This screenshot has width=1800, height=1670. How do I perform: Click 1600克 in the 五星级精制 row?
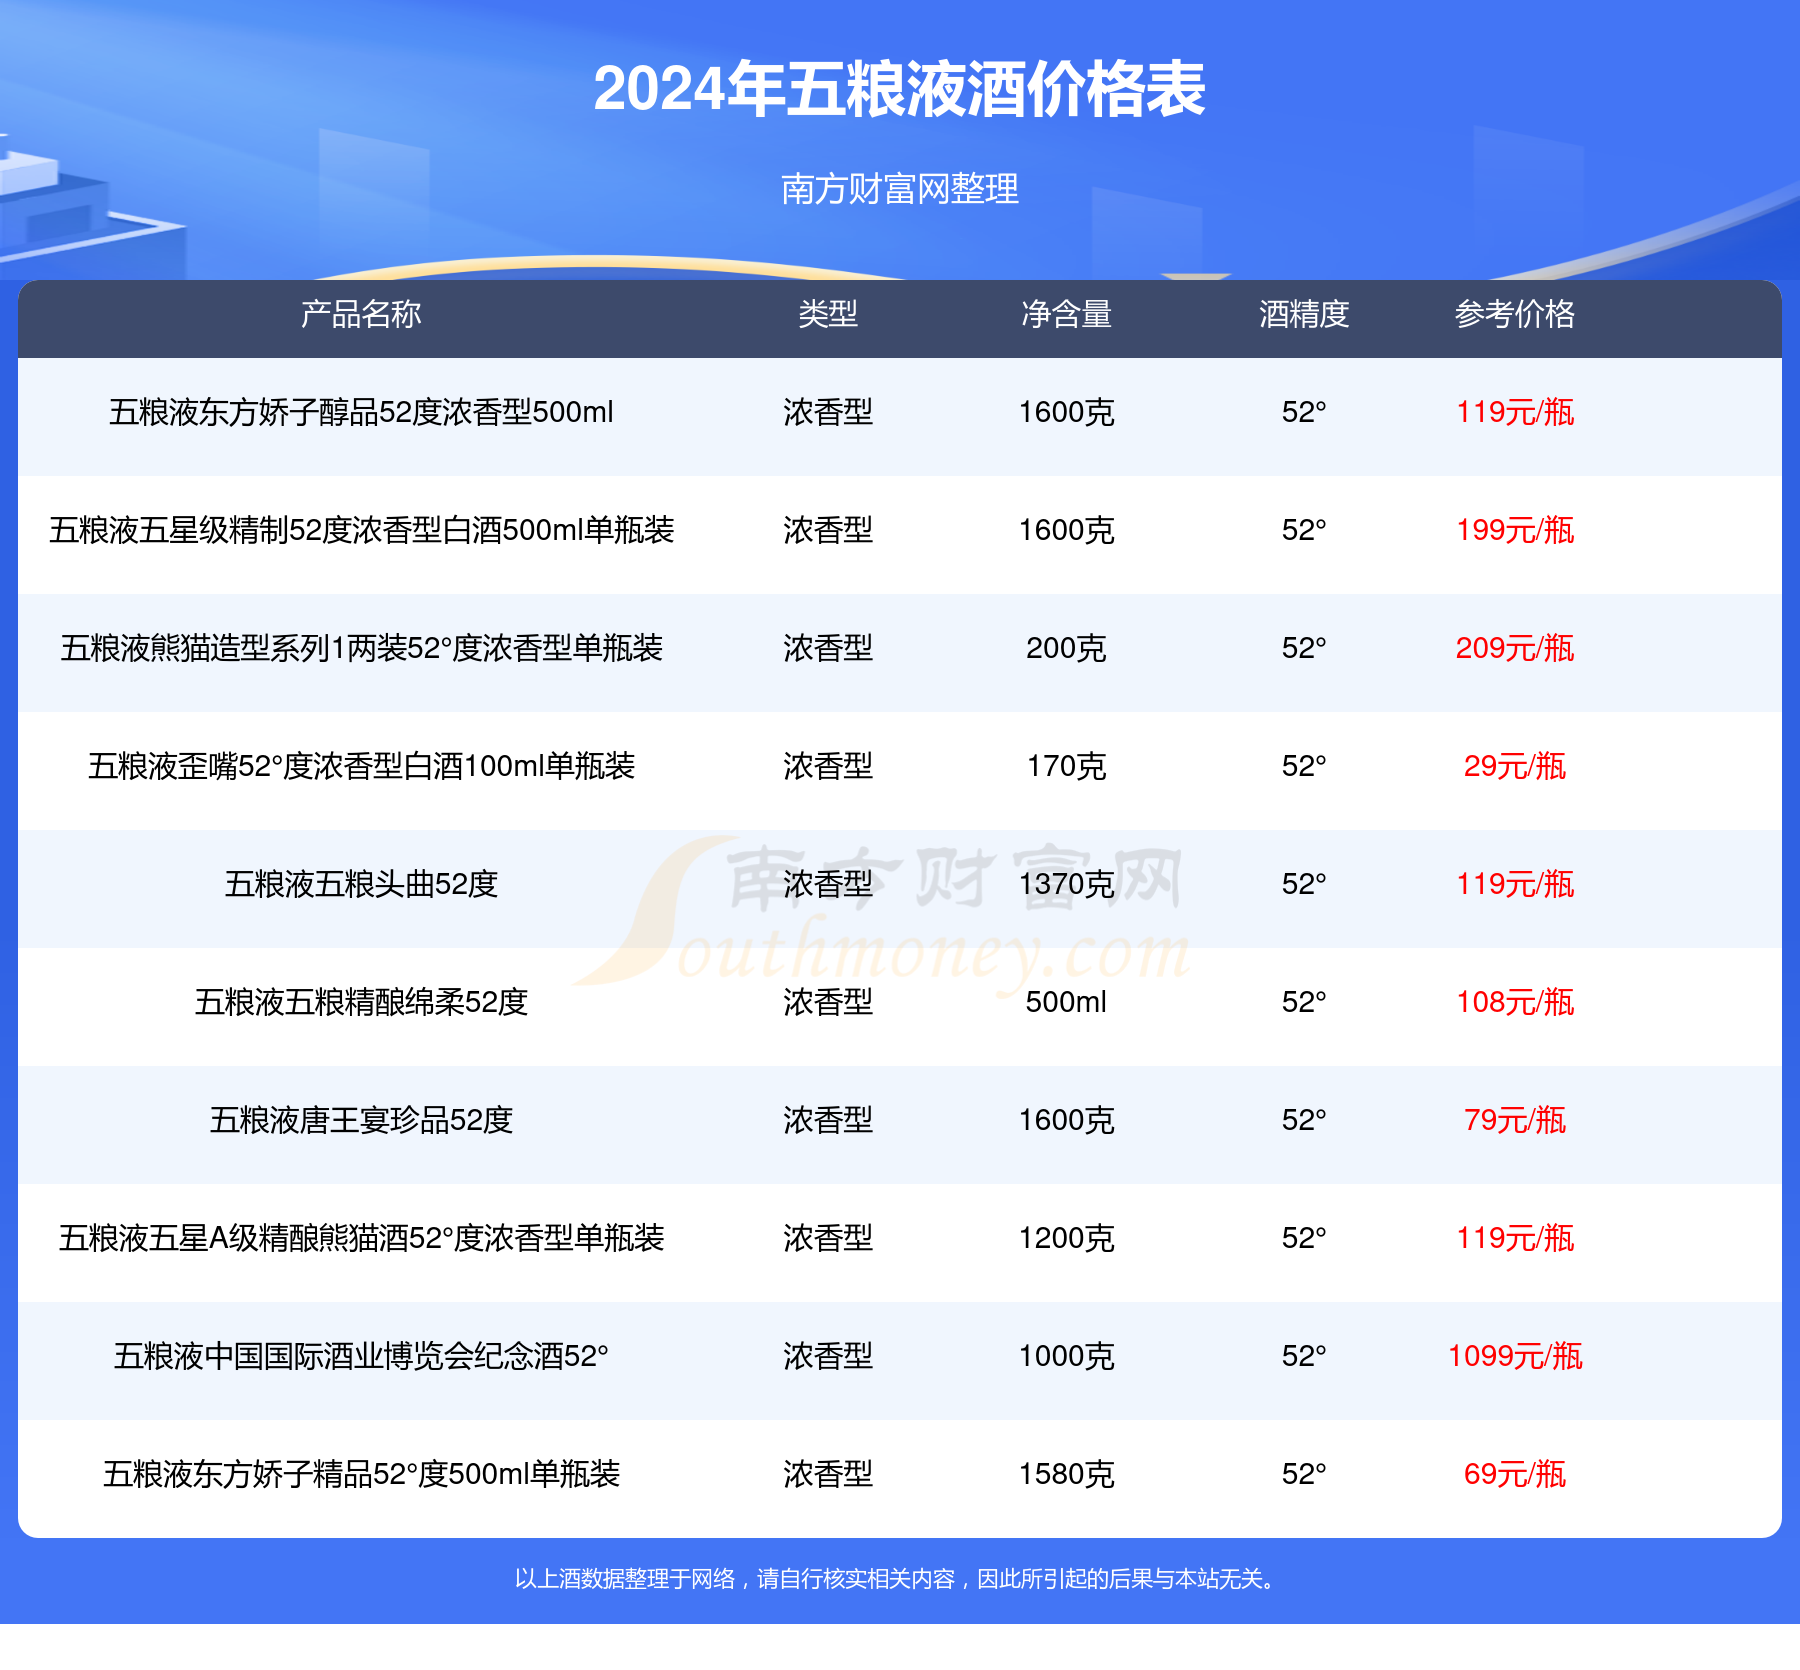pos(1066,530)
